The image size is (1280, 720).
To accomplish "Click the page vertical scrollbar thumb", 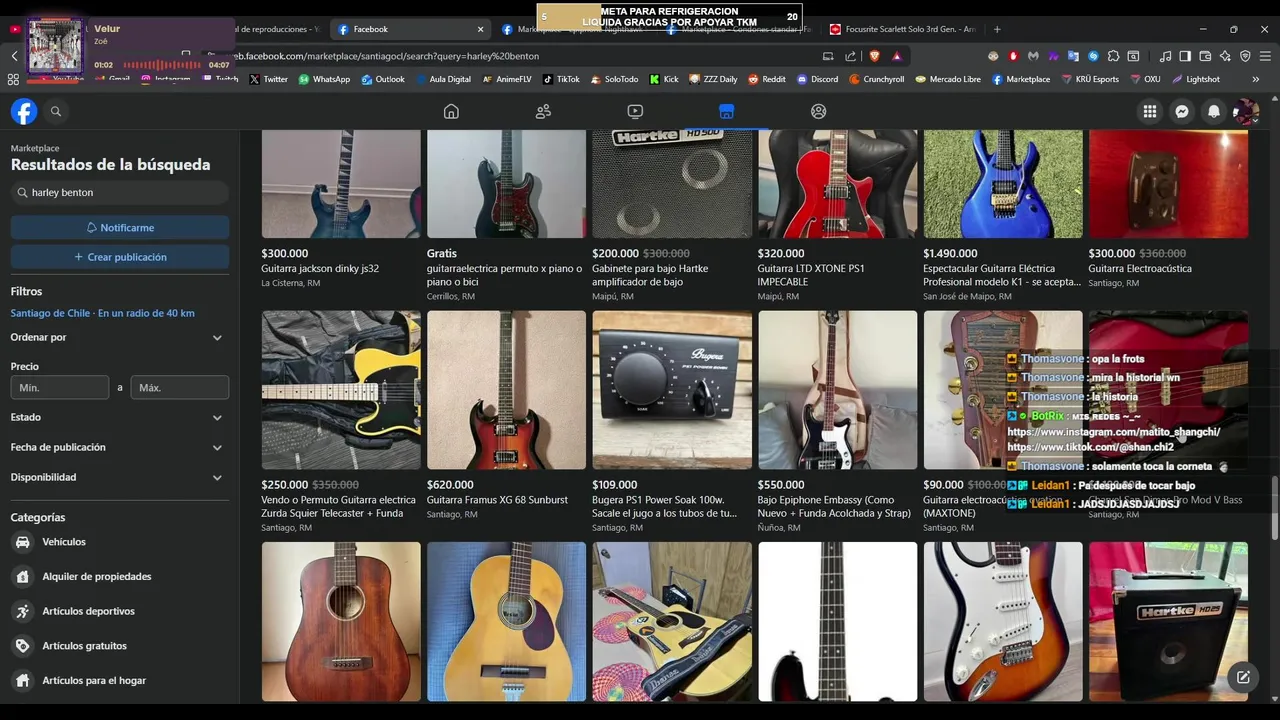I will pos(1274,509).
